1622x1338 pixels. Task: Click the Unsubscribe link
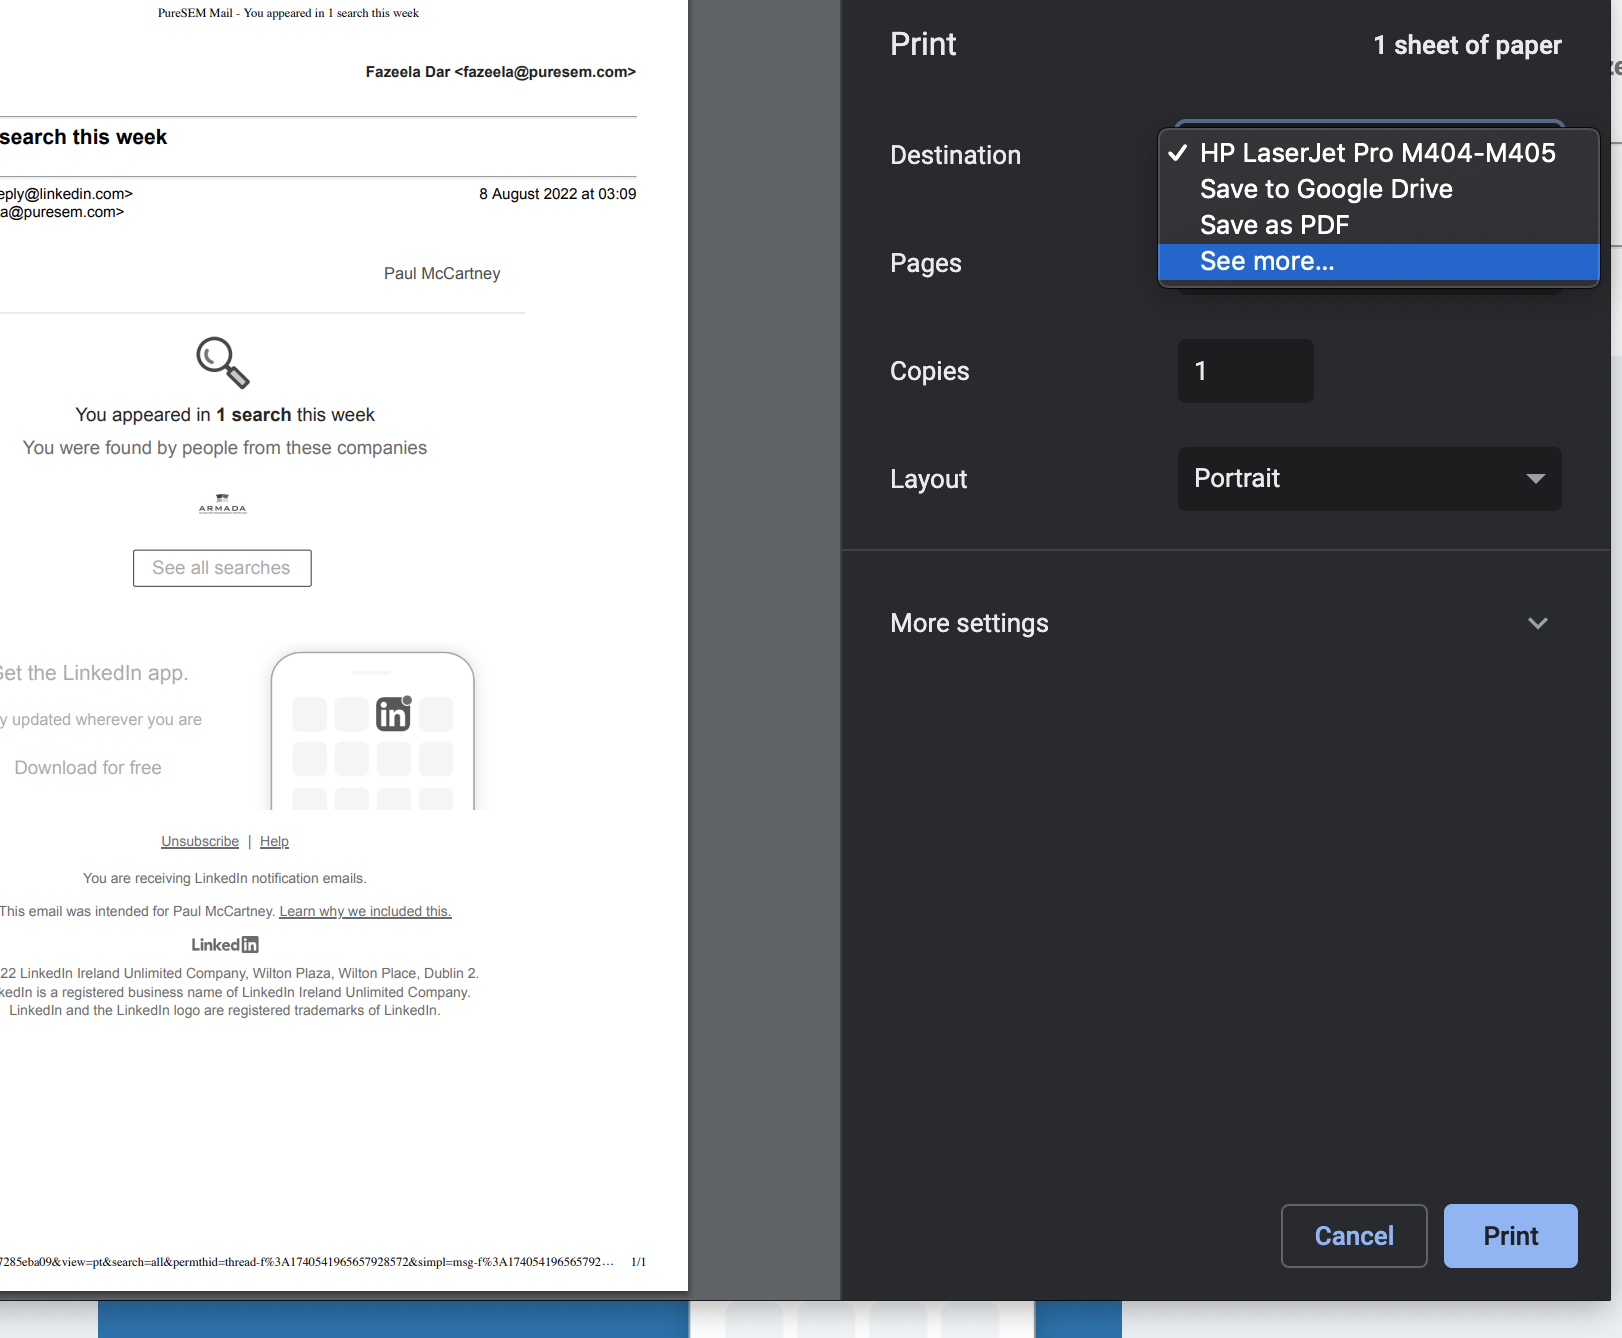[x=200, y=842]
